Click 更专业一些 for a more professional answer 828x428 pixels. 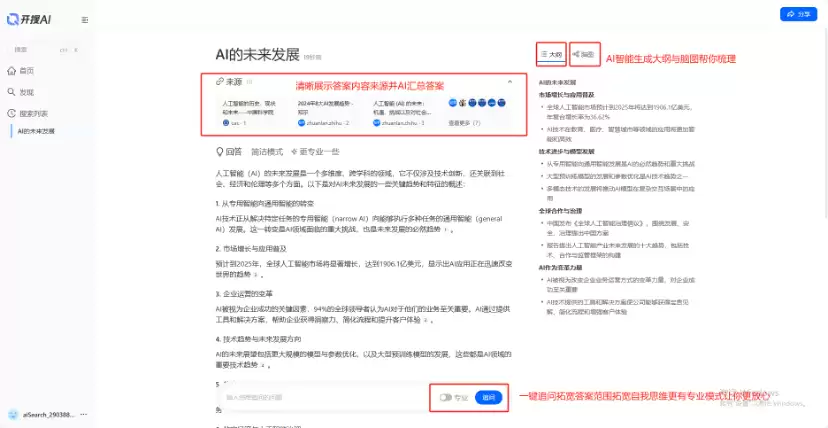tap(315, 152)
